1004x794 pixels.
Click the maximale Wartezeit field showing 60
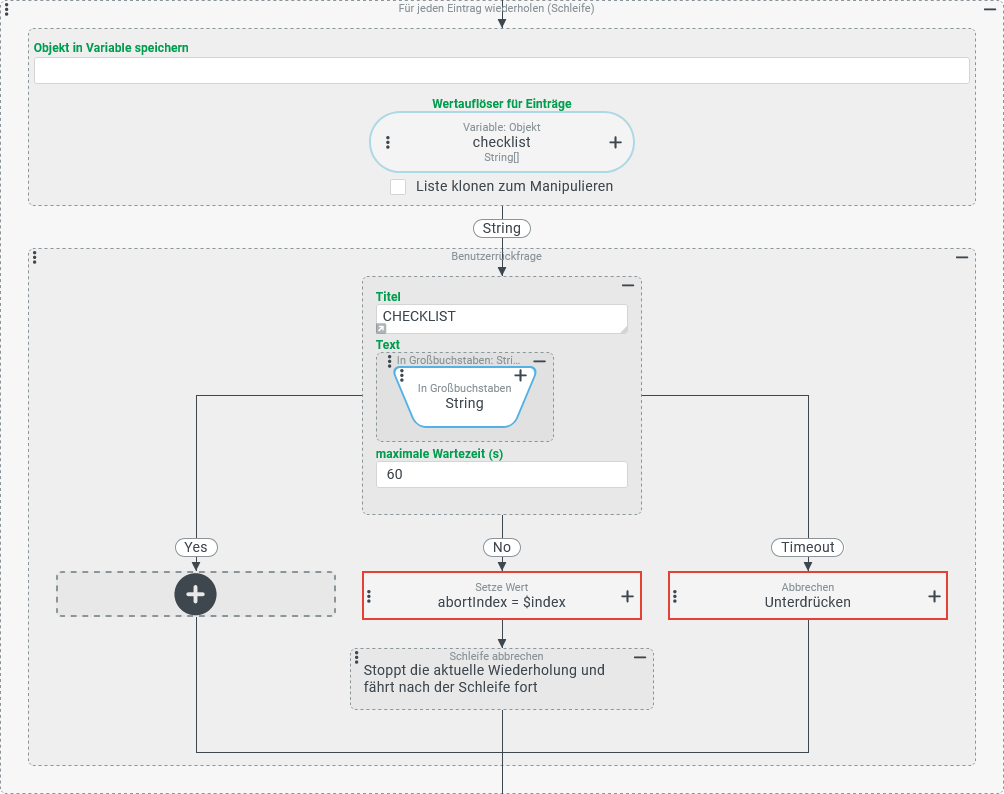tap(501, 474)
